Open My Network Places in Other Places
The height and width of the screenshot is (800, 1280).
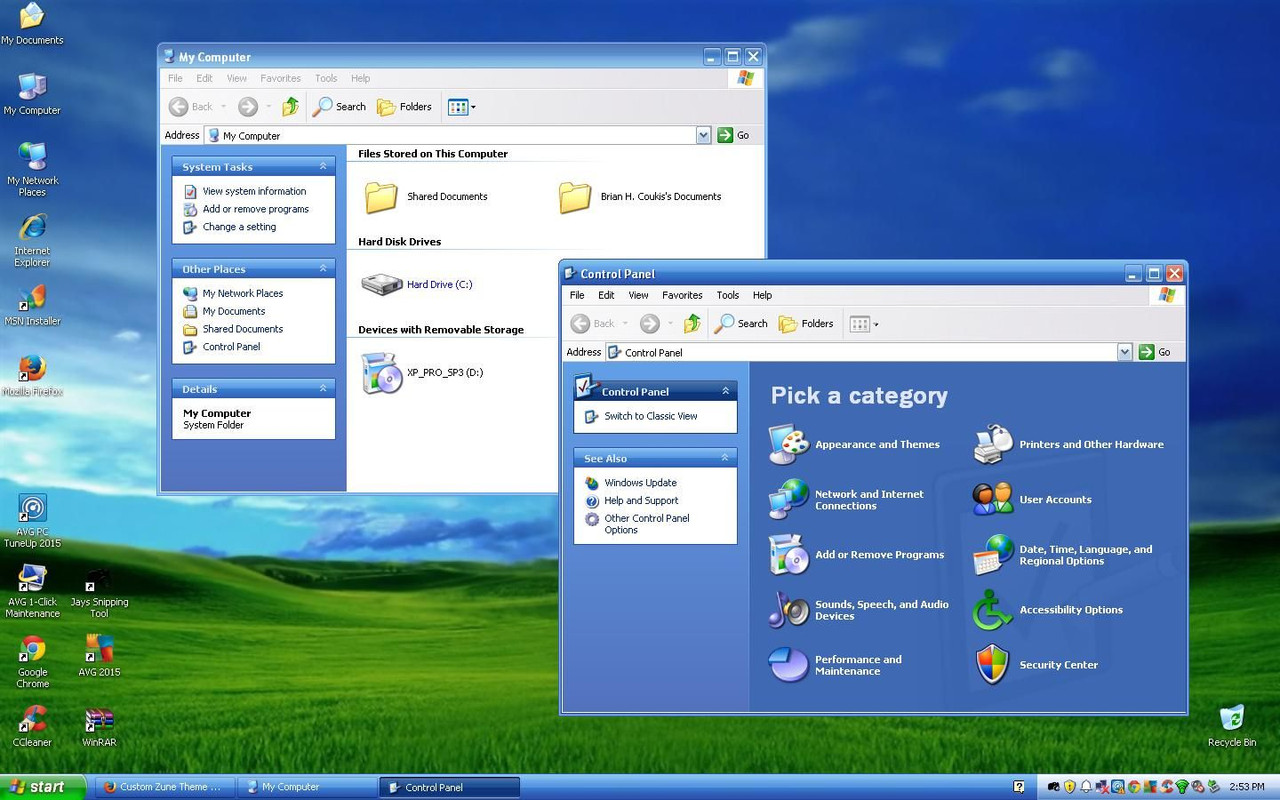tap(243, 293)
